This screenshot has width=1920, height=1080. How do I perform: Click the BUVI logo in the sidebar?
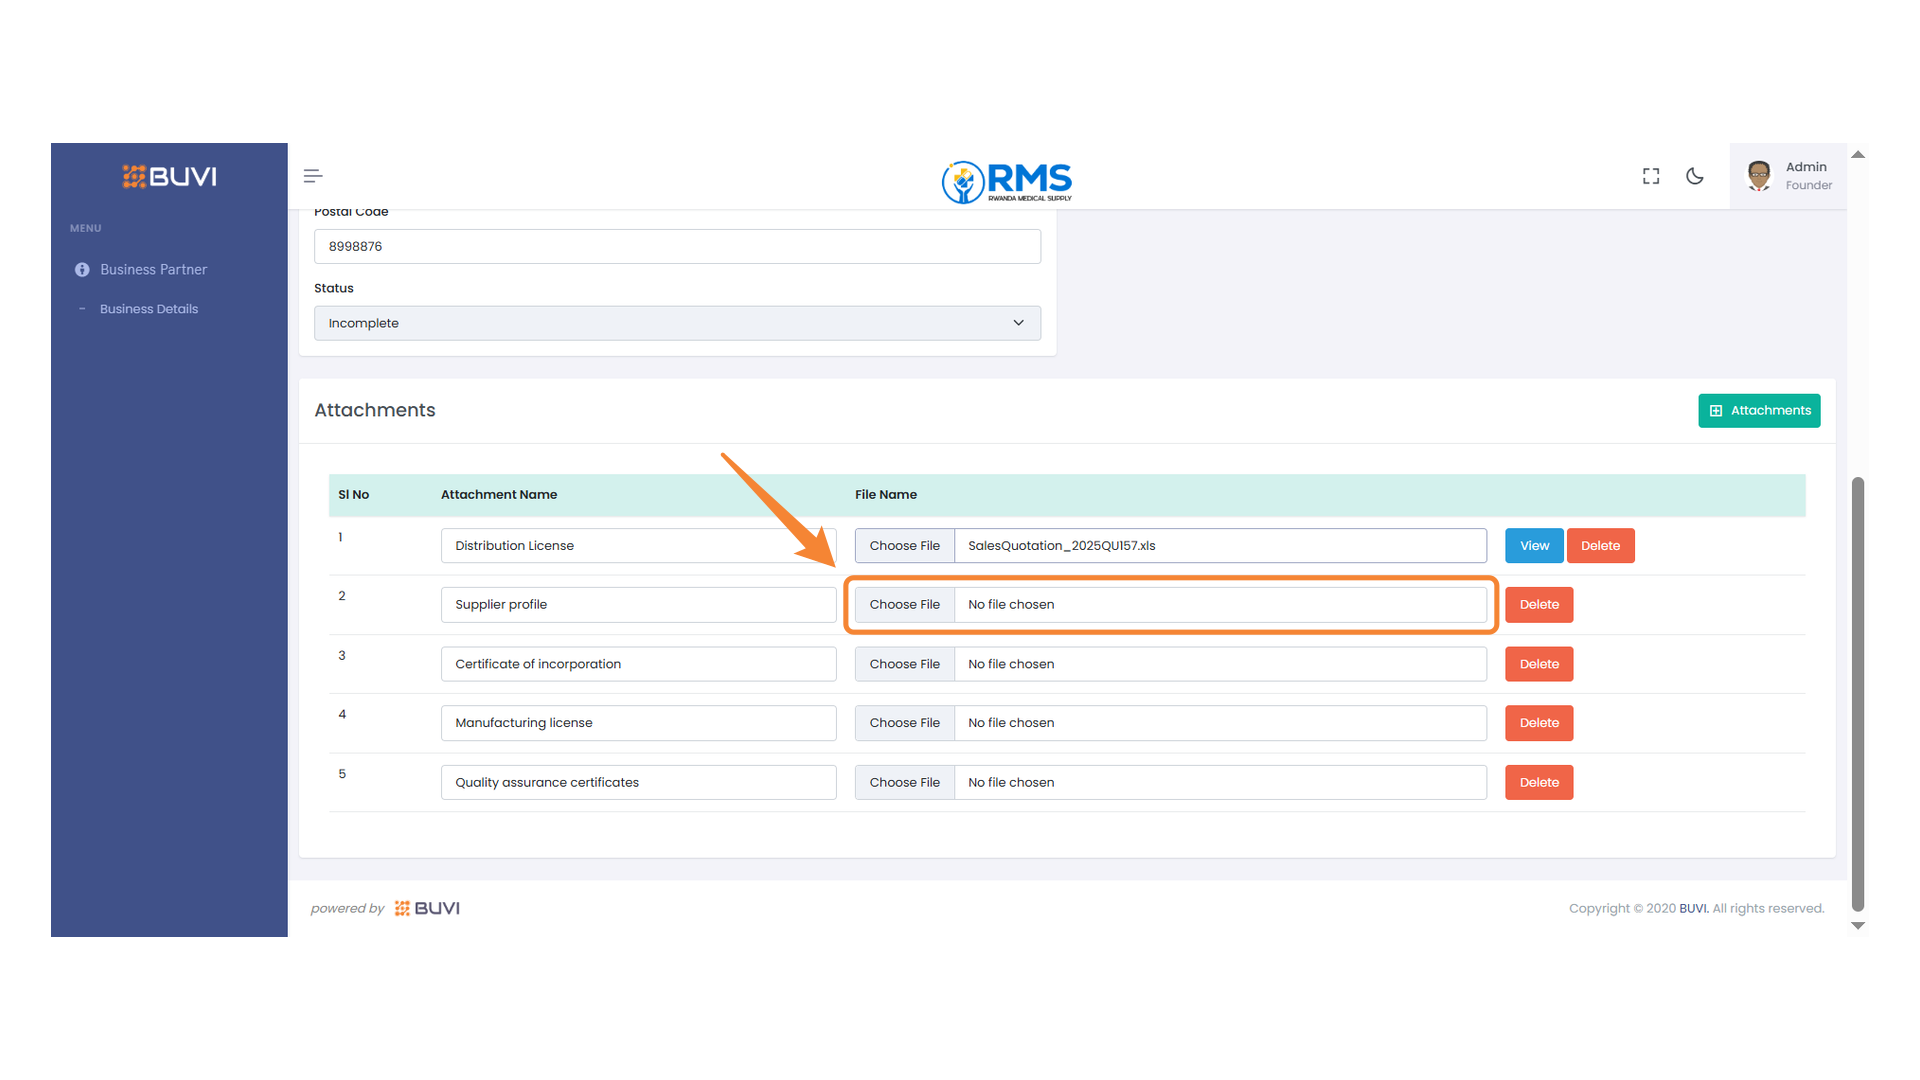coord(168,176)
